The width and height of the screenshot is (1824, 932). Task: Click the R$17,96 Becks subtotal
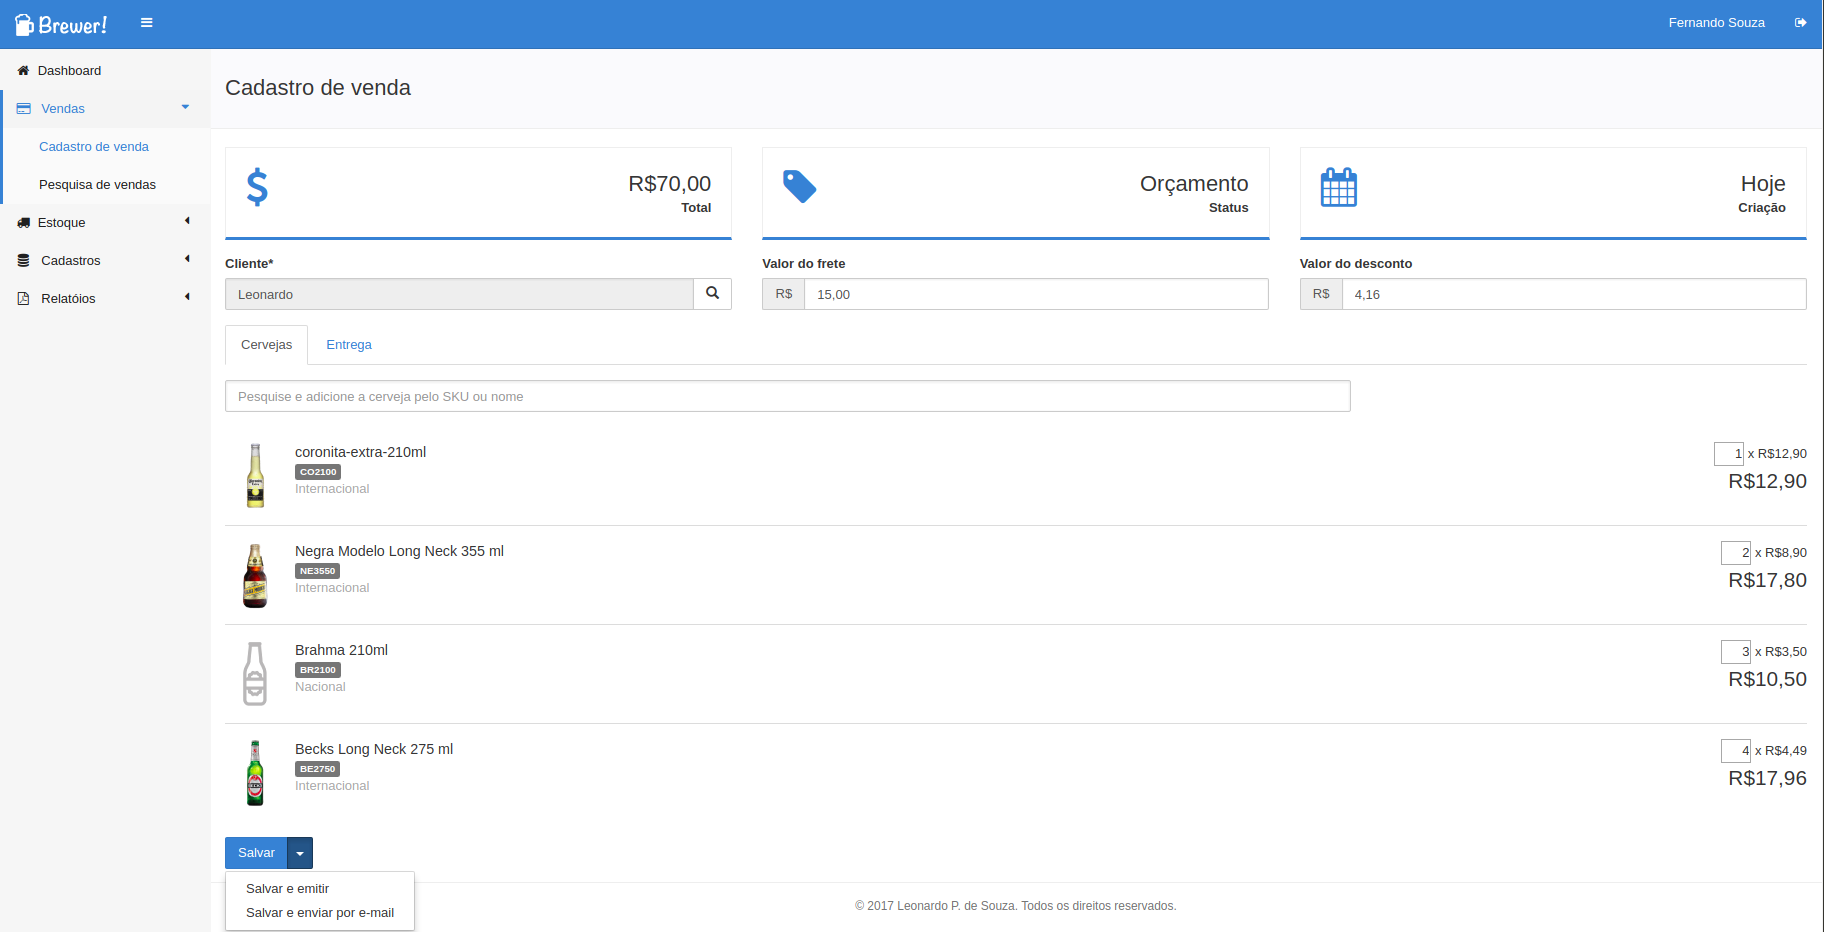pyautogui.click(x=1767, y=778)
